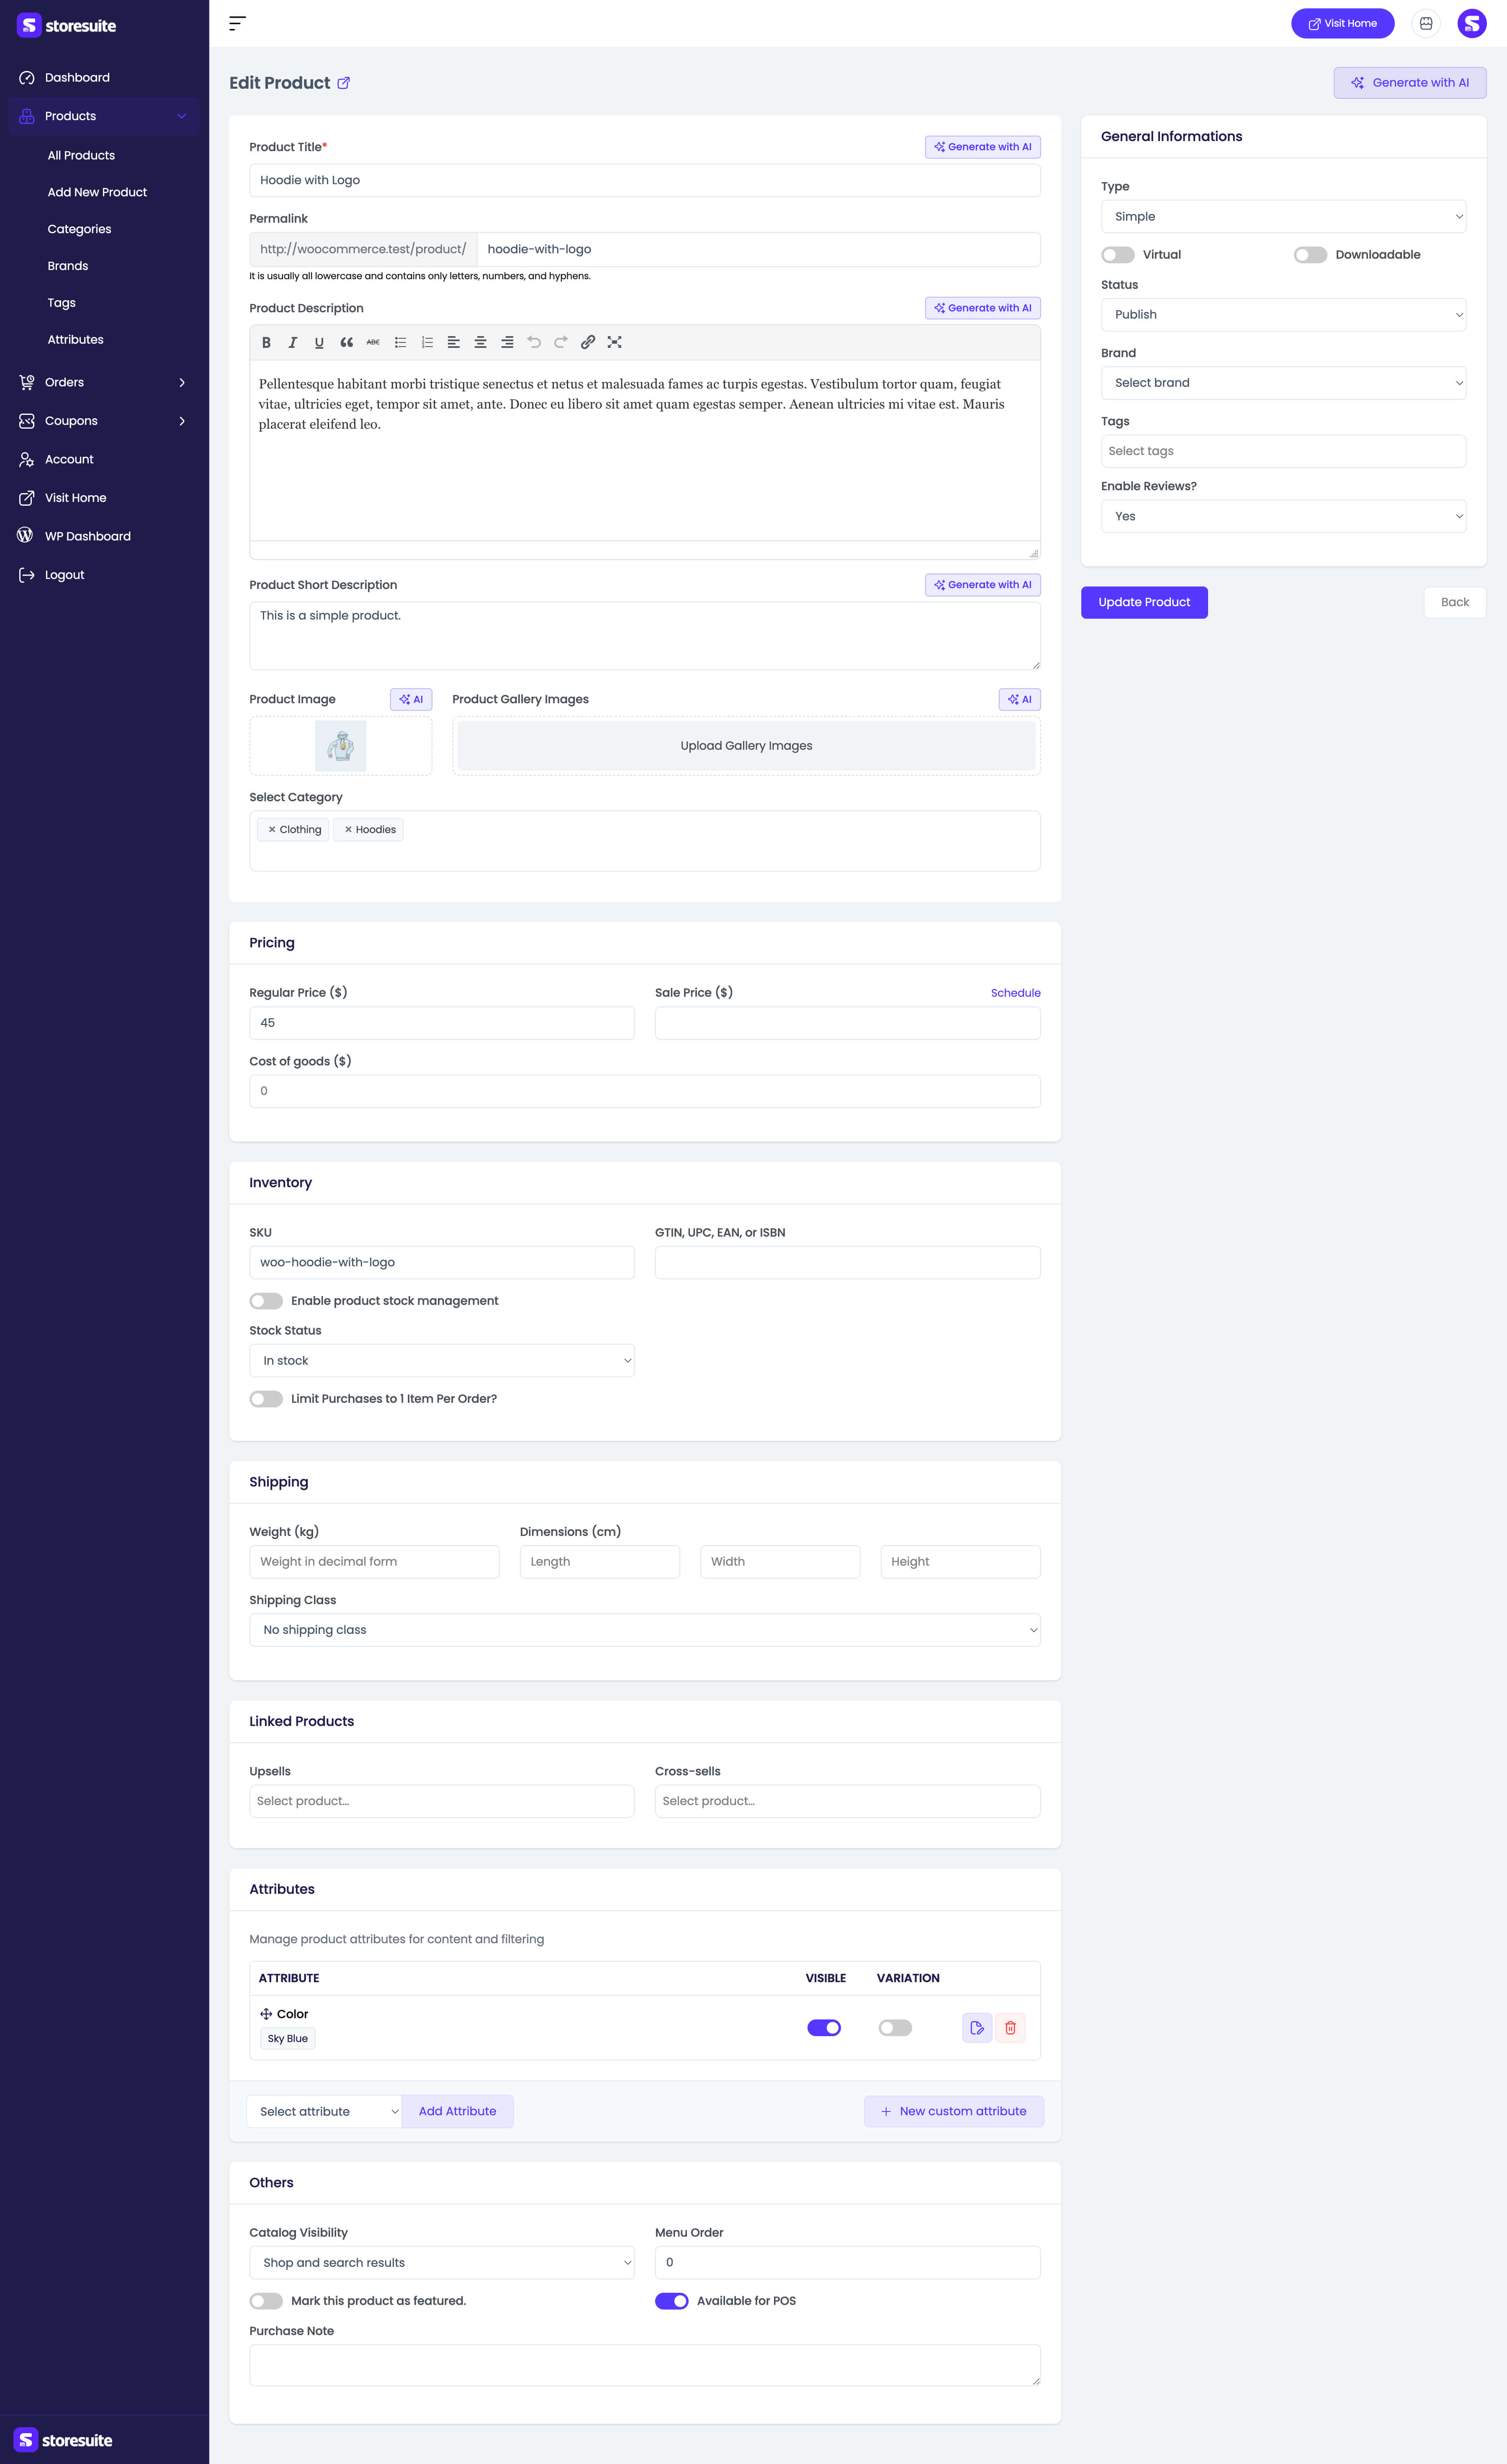Image resolution: width=1507 pixels, height=2464 pixels.
Task: Enable Color attribute for variation
Action: click(895, 2027)
